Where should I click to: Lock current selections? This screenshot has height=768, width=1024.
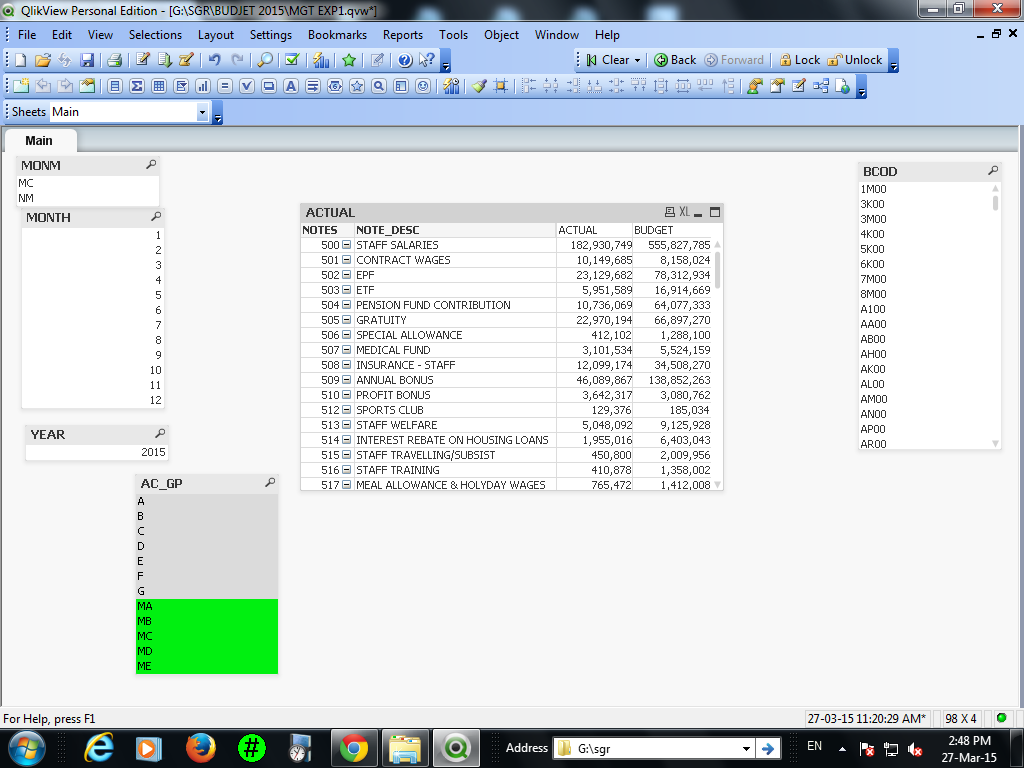(x=799, y=60)
